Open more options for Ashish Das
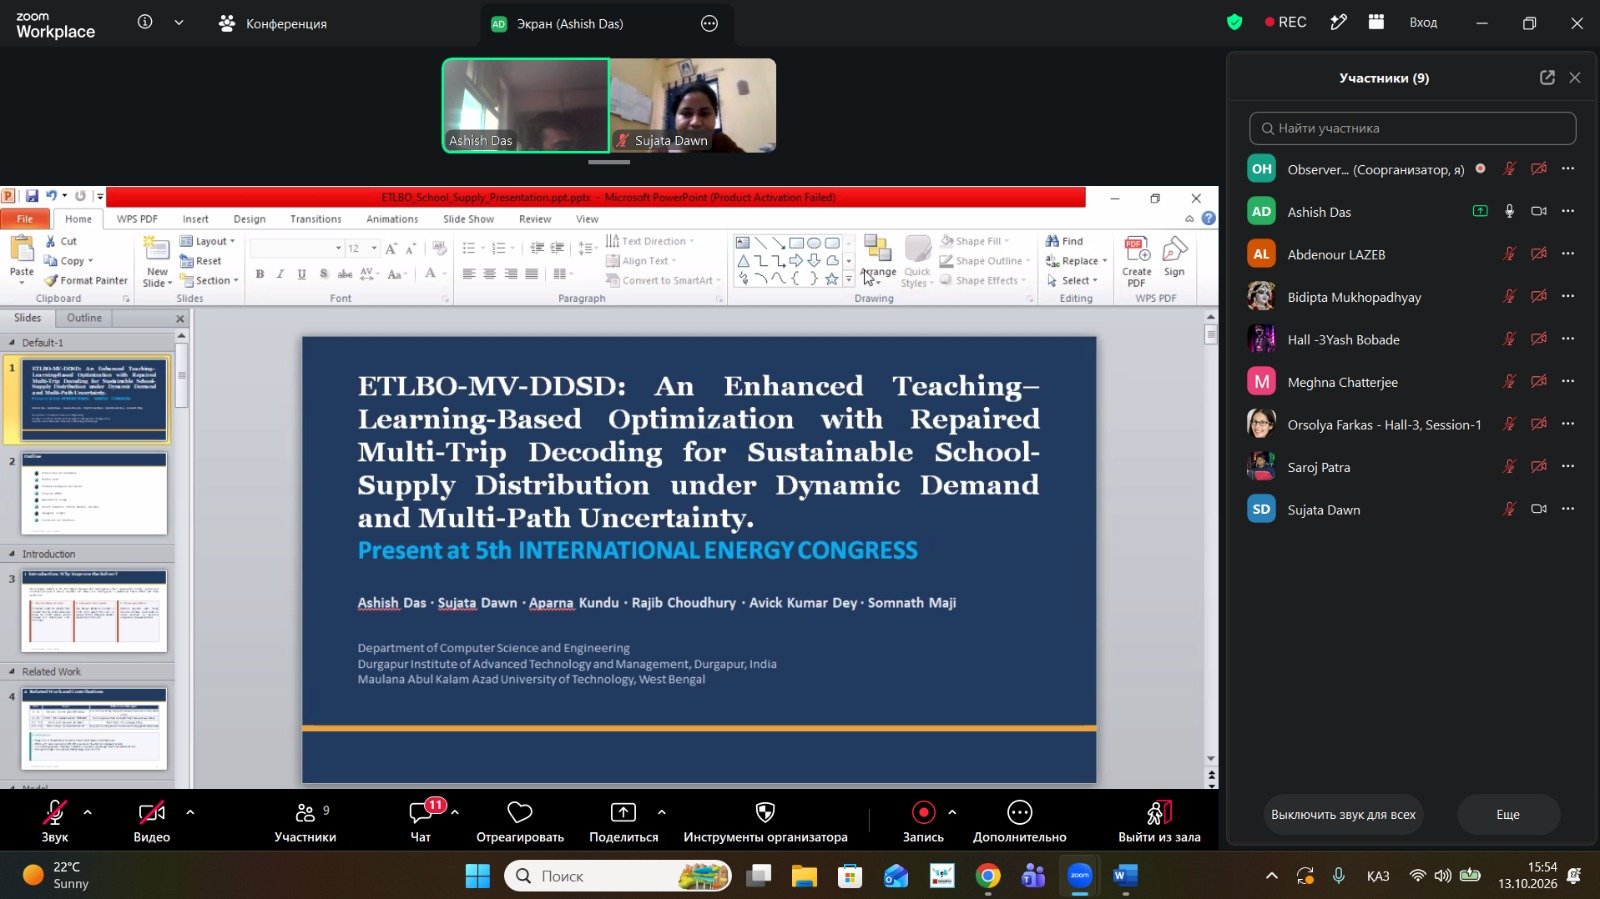Image resolution: width=1600 pixels, height=899 pixels. 1568,211
